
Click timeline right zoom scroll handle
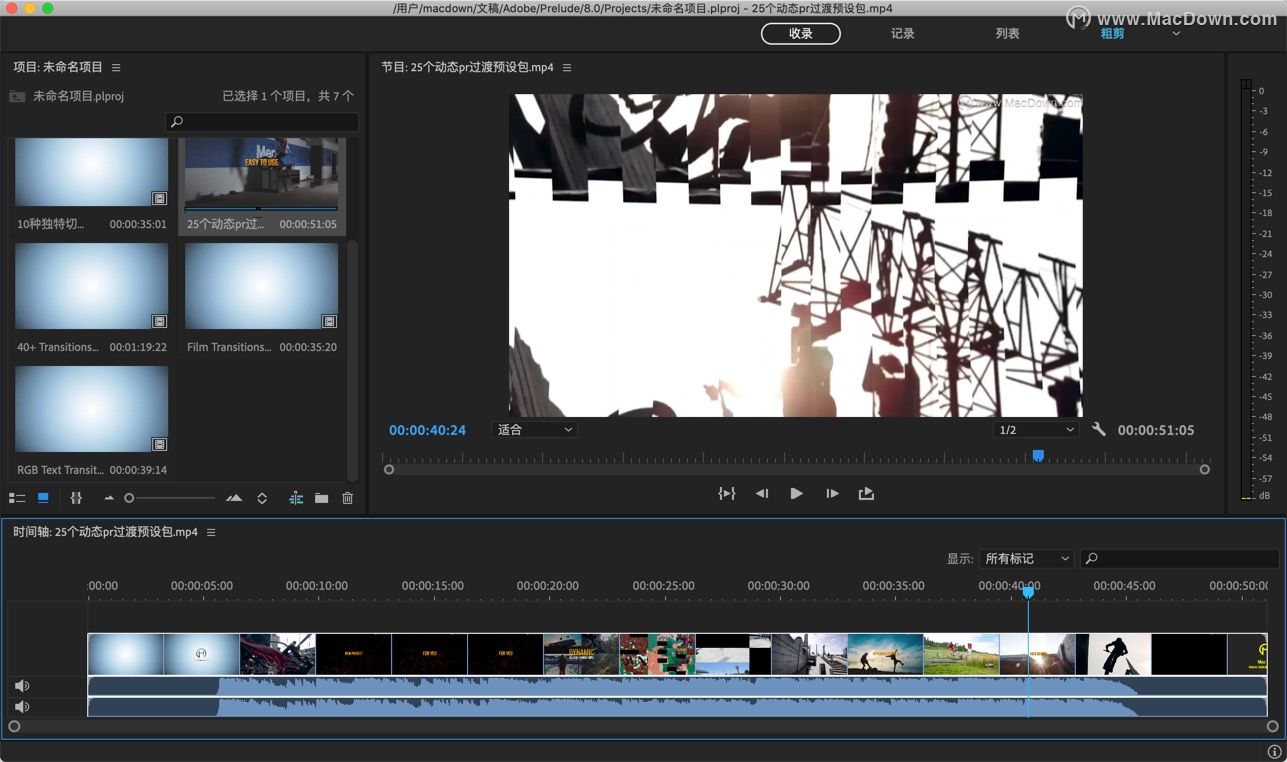click(x=1273, y=727)
